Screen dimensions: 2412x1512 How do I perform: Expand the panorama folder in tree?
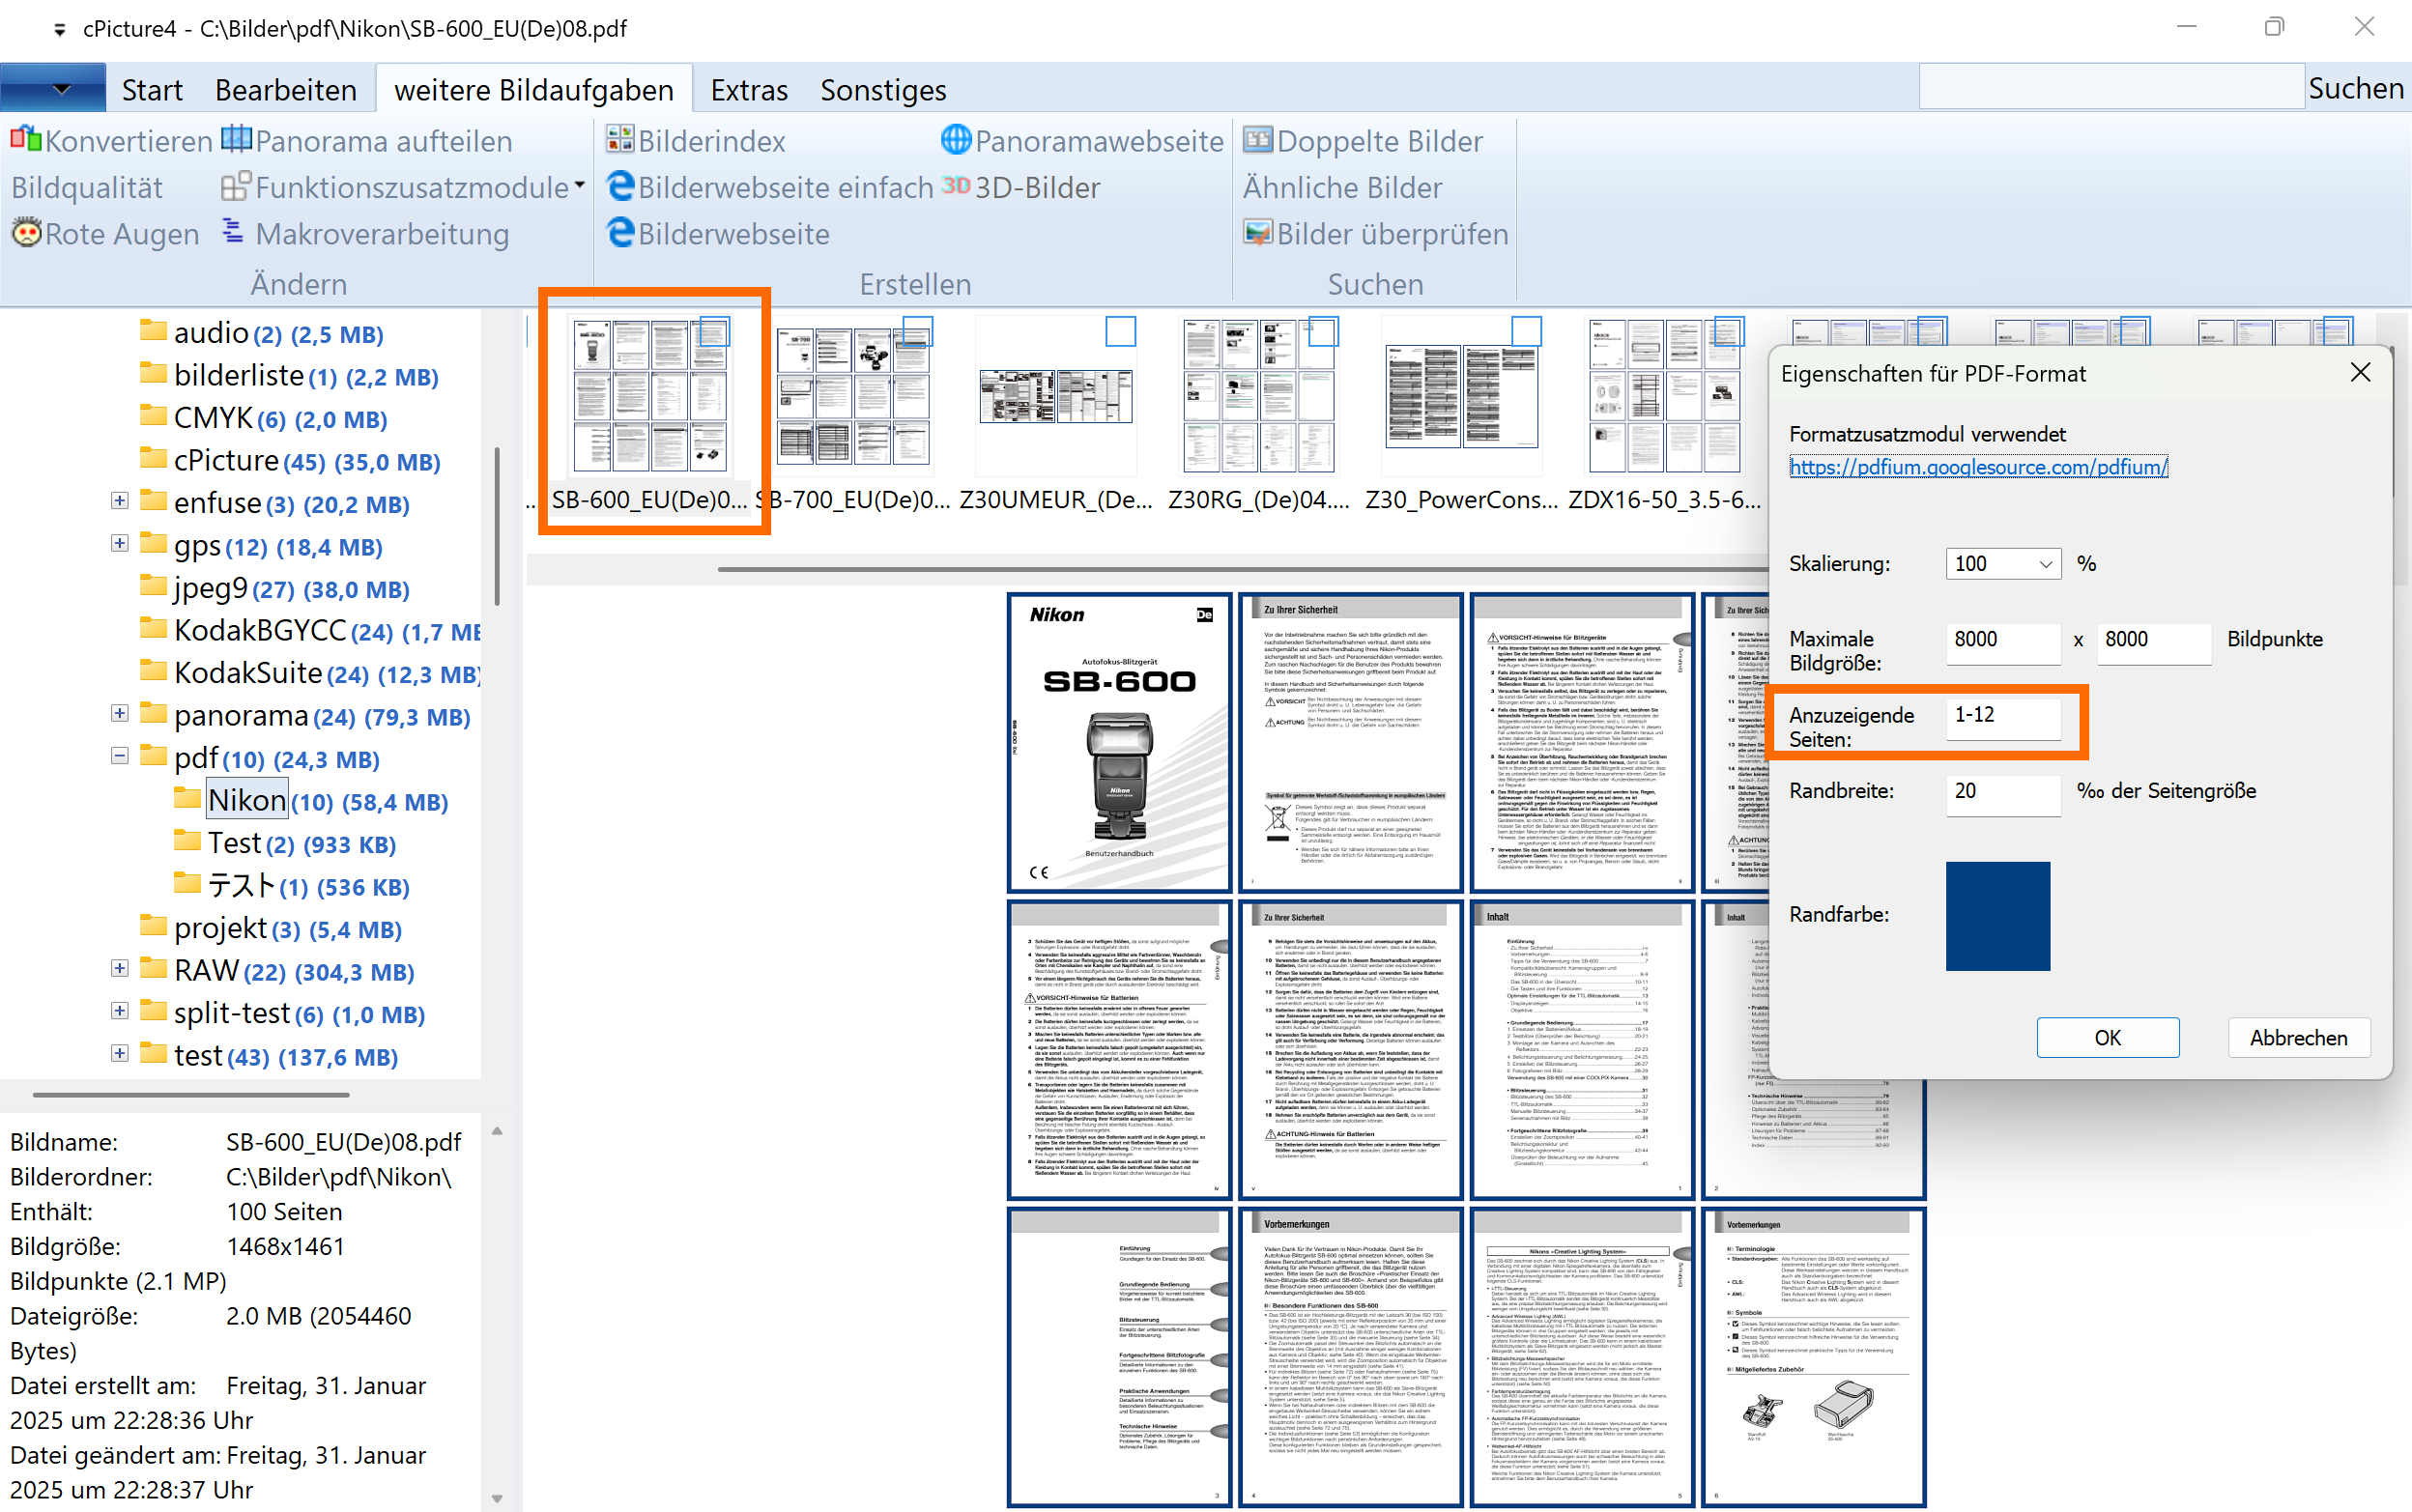120,714
